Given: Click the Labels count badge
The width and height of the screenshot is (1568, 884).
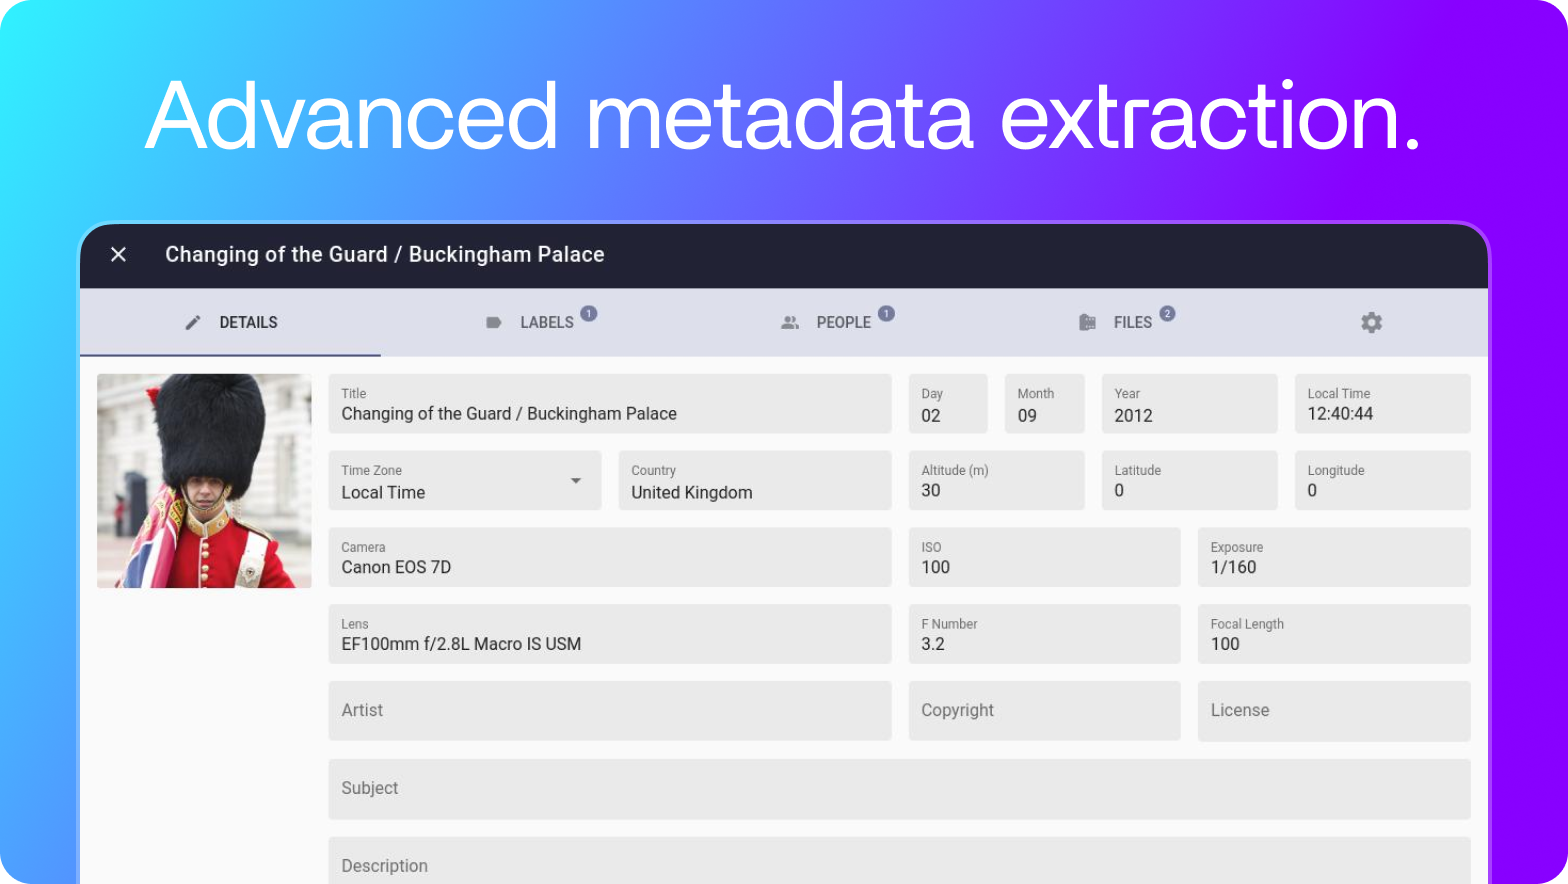Looking at the screenshot, I should coord(589,313).
